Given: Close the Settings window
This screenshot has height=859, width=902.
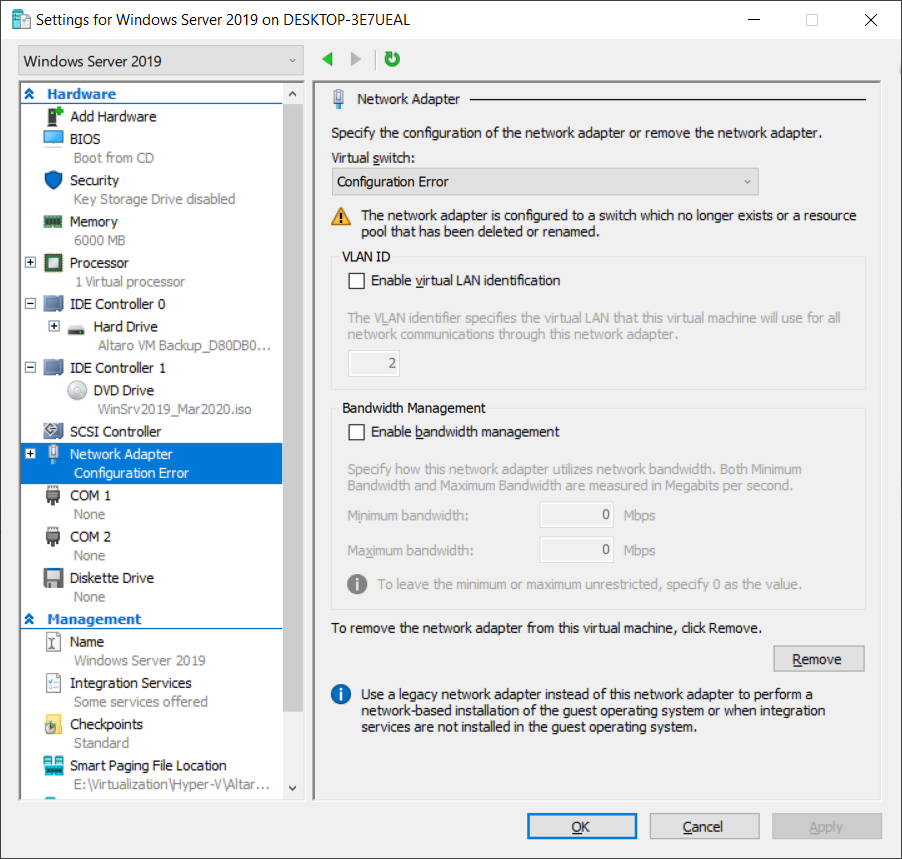Looking at the screenshot, I should click(x=871, y=20).
